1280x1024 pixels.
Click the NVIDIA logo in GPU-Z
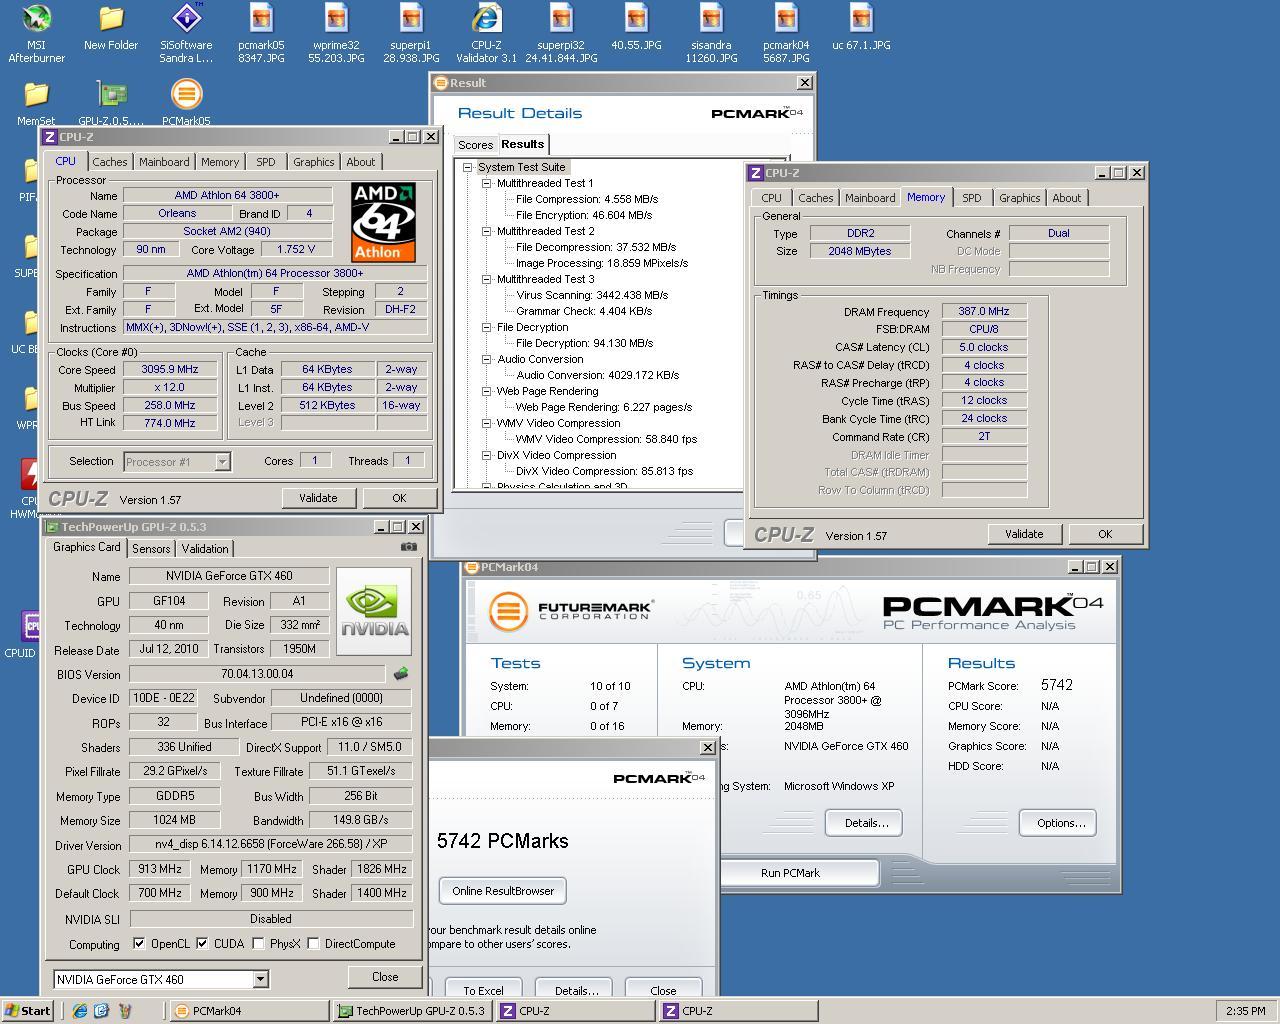click(374, 611)
